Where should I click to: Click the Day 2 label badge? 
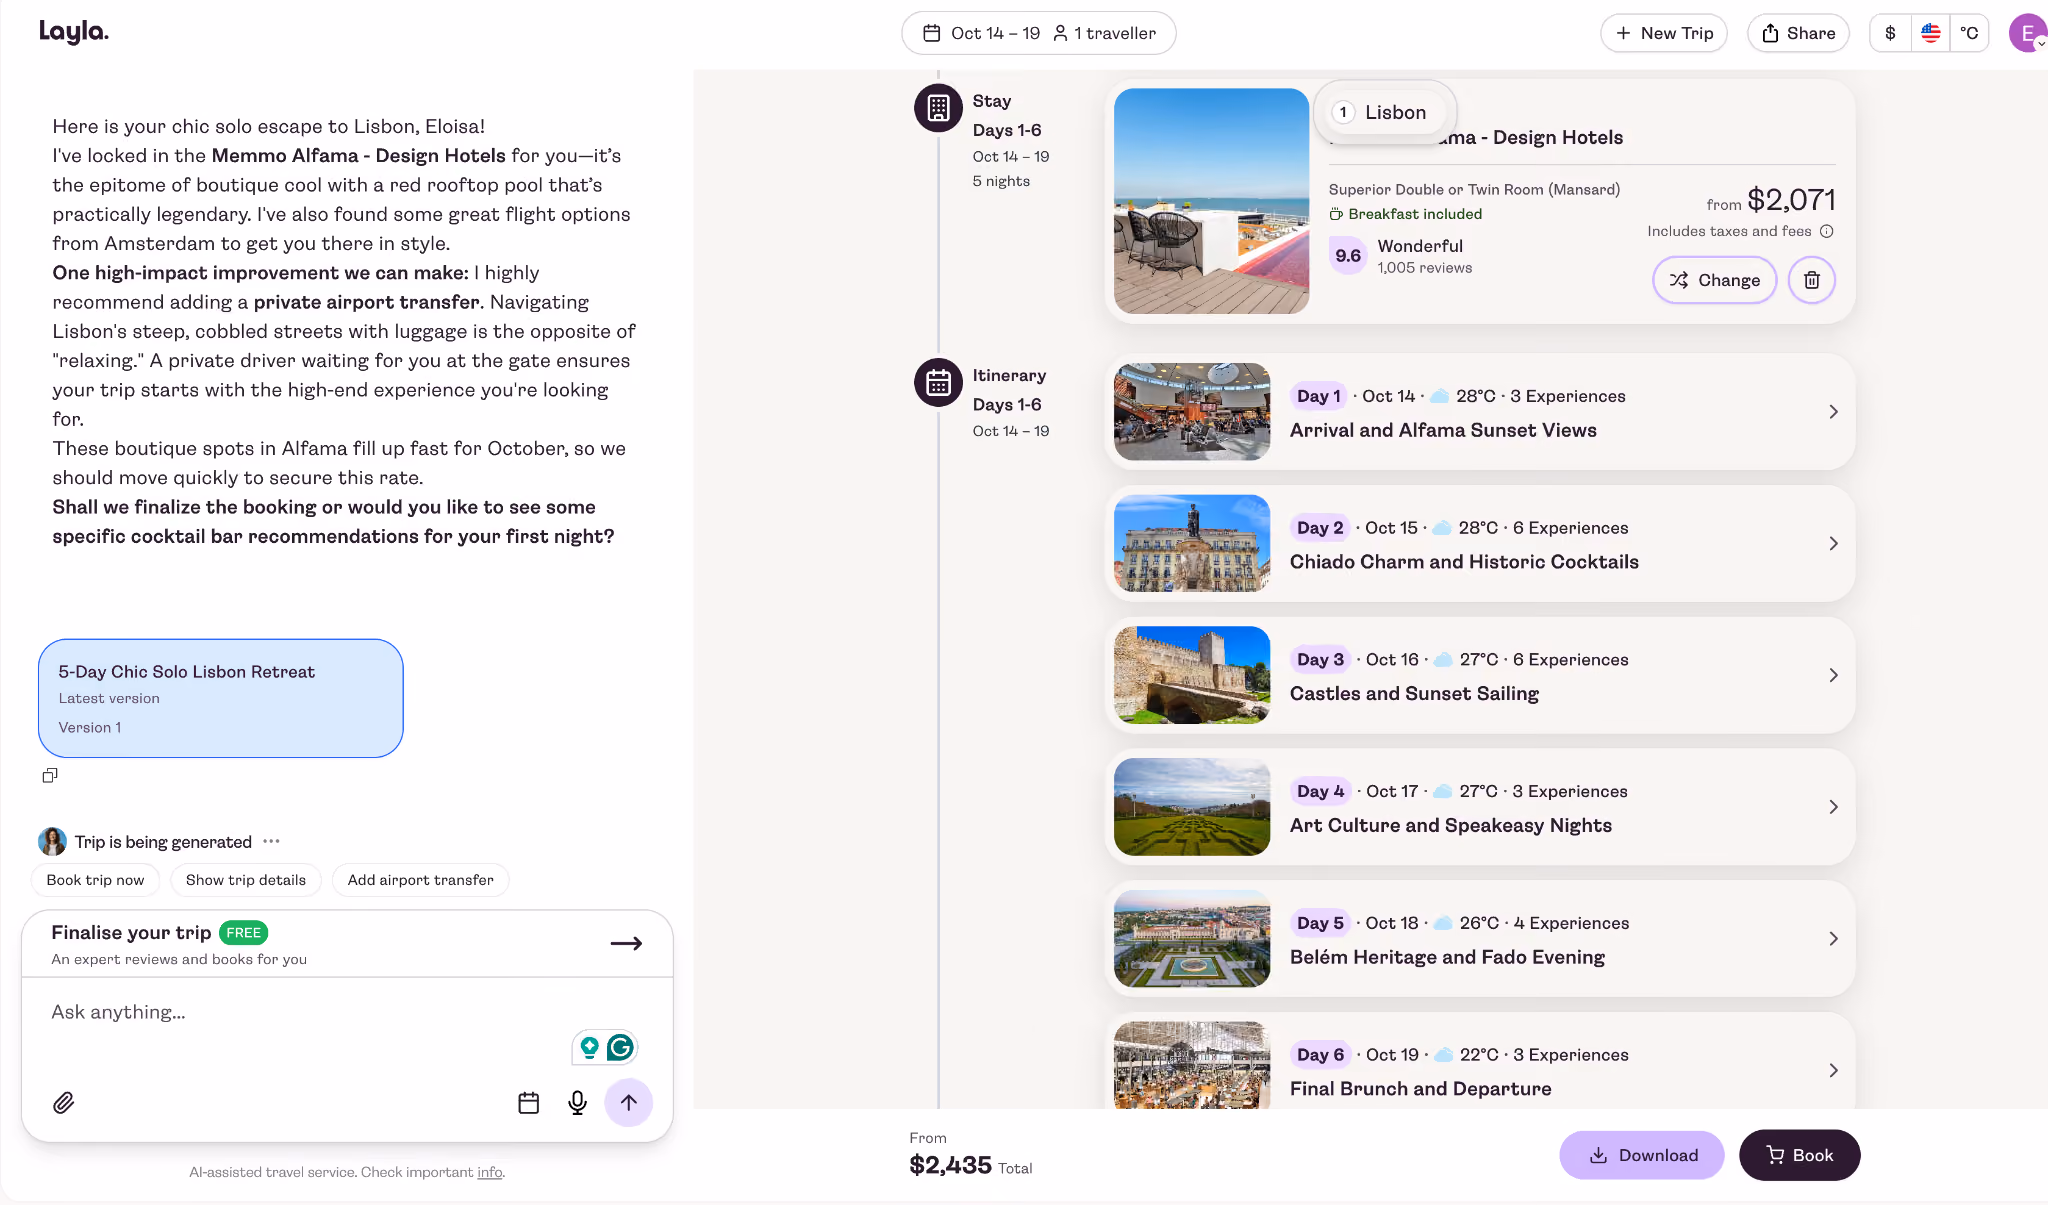click(1320, 528)
